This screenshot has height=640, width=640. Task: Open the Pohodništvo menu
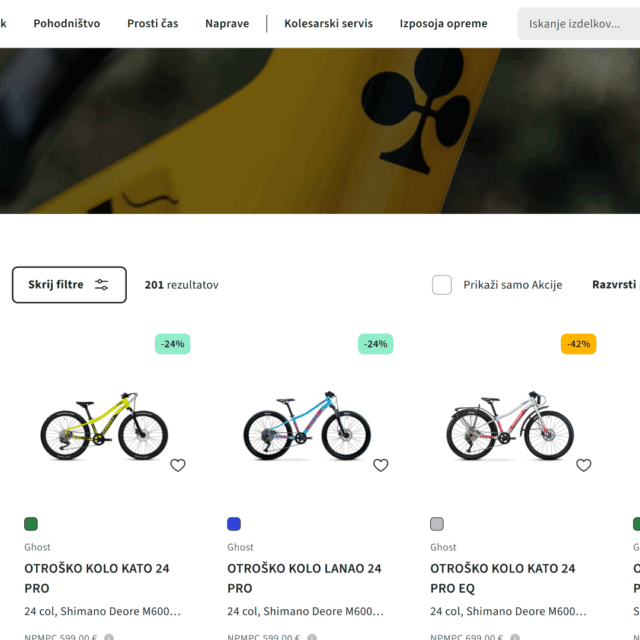coord(67,23)
